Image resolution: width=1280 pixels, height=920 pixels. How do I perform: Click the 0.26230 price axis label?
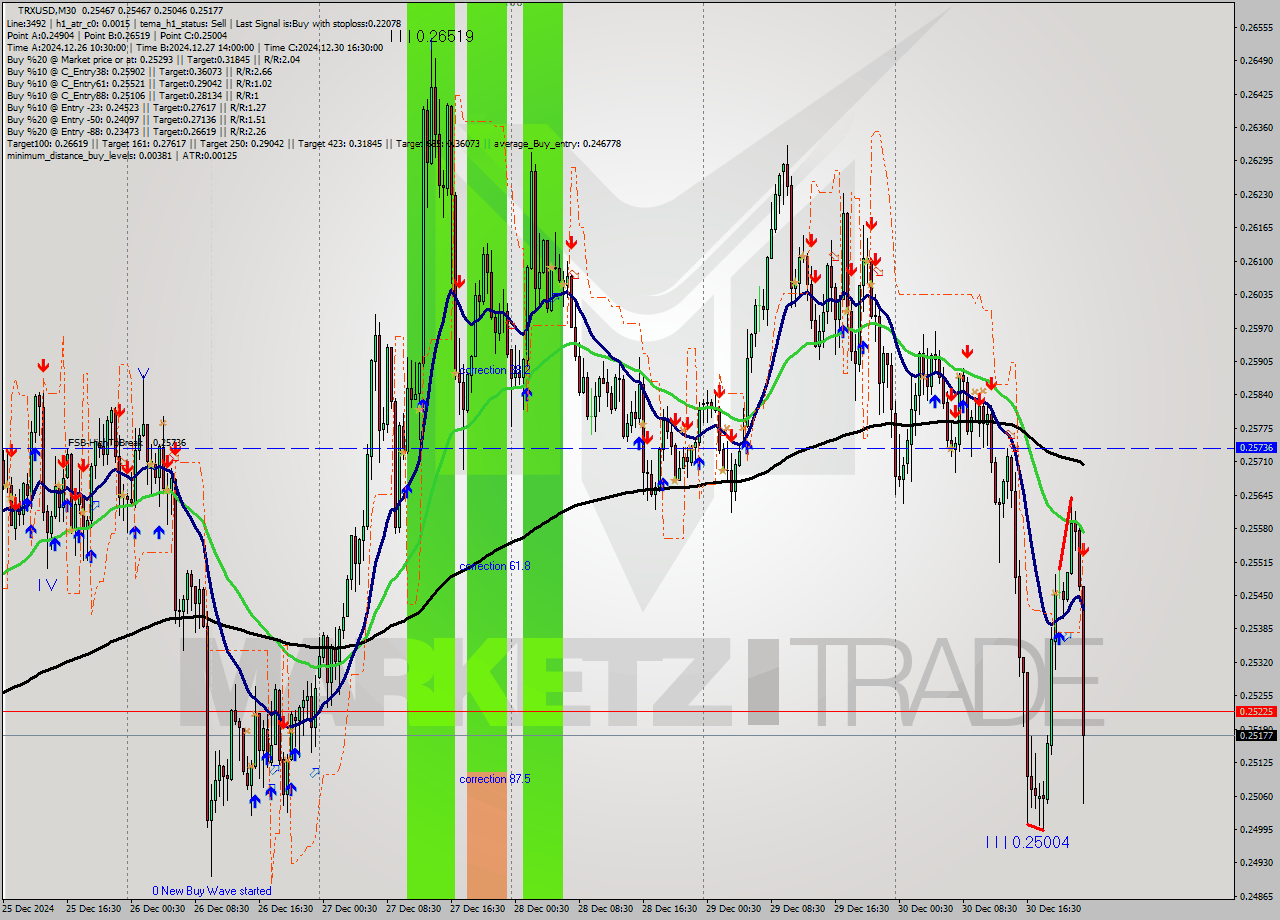pyautogui.click(x=1256, y=195)
